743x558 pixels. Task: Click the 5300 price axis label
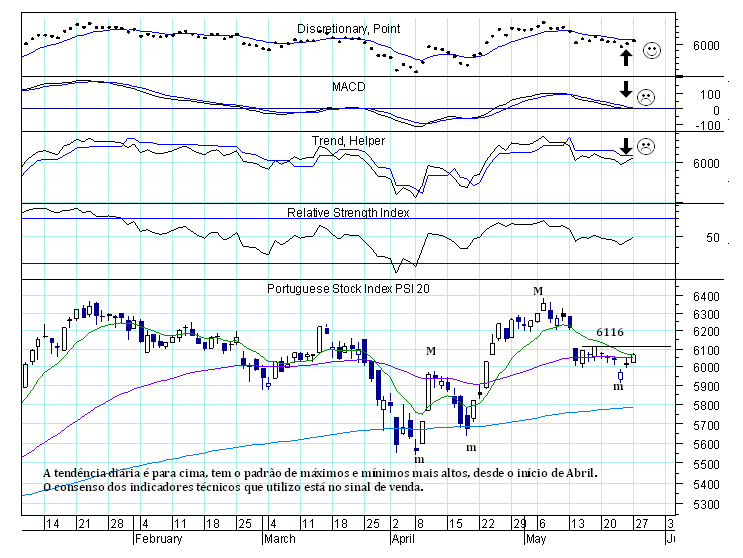706,504
